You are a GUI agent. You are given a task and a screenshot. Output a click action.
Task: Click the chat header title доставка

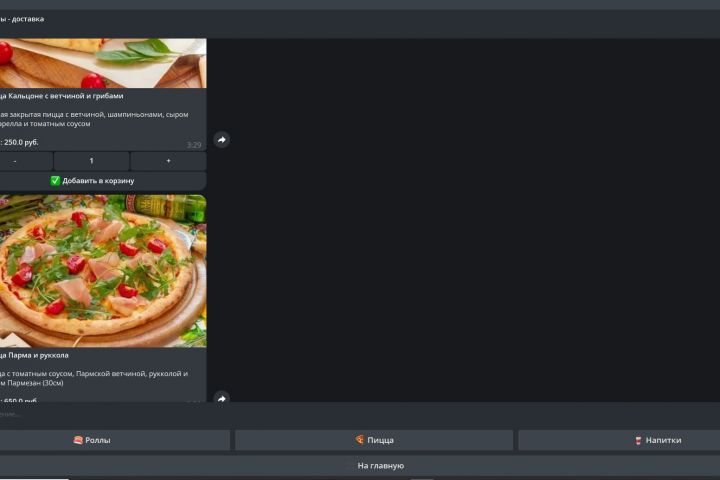(x=28, y=19)
